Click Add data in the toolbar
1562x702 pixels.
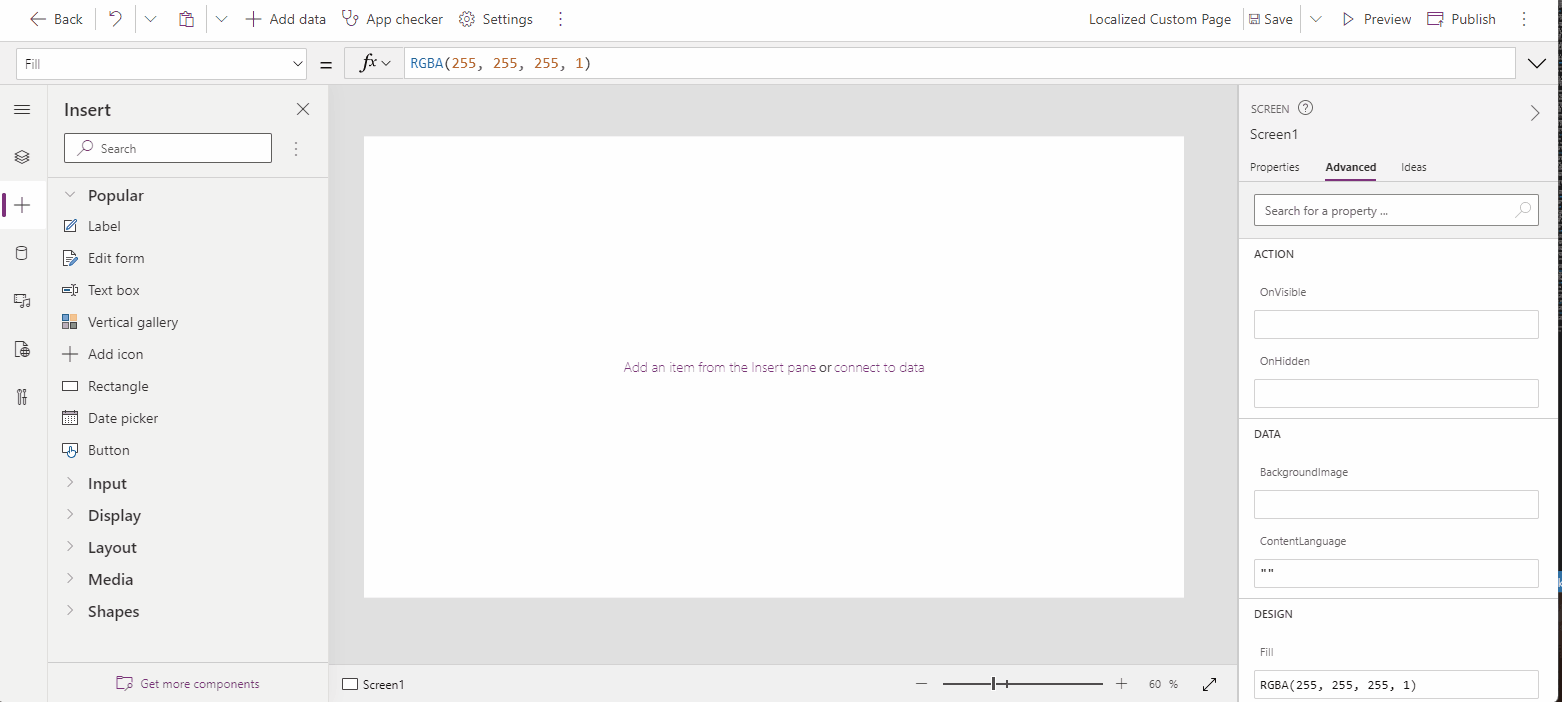[286, 19]
